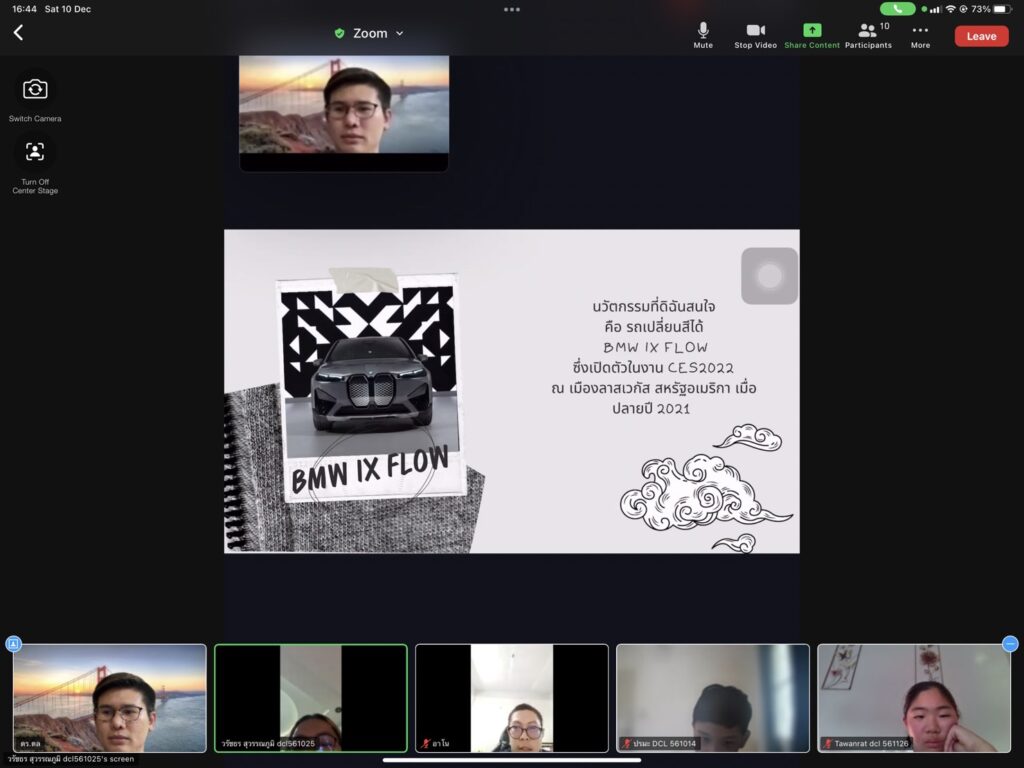The image size is (1024, 768).
Task: Mute the microphone
Action: pos(703,35)
